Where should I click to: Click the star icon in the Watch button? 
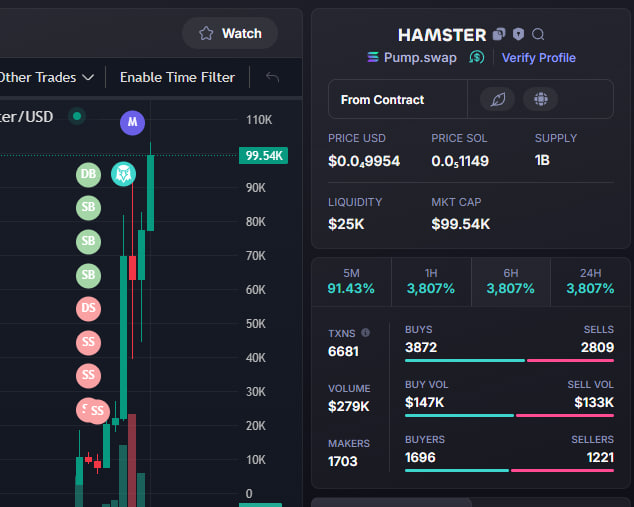pos(206,33)
